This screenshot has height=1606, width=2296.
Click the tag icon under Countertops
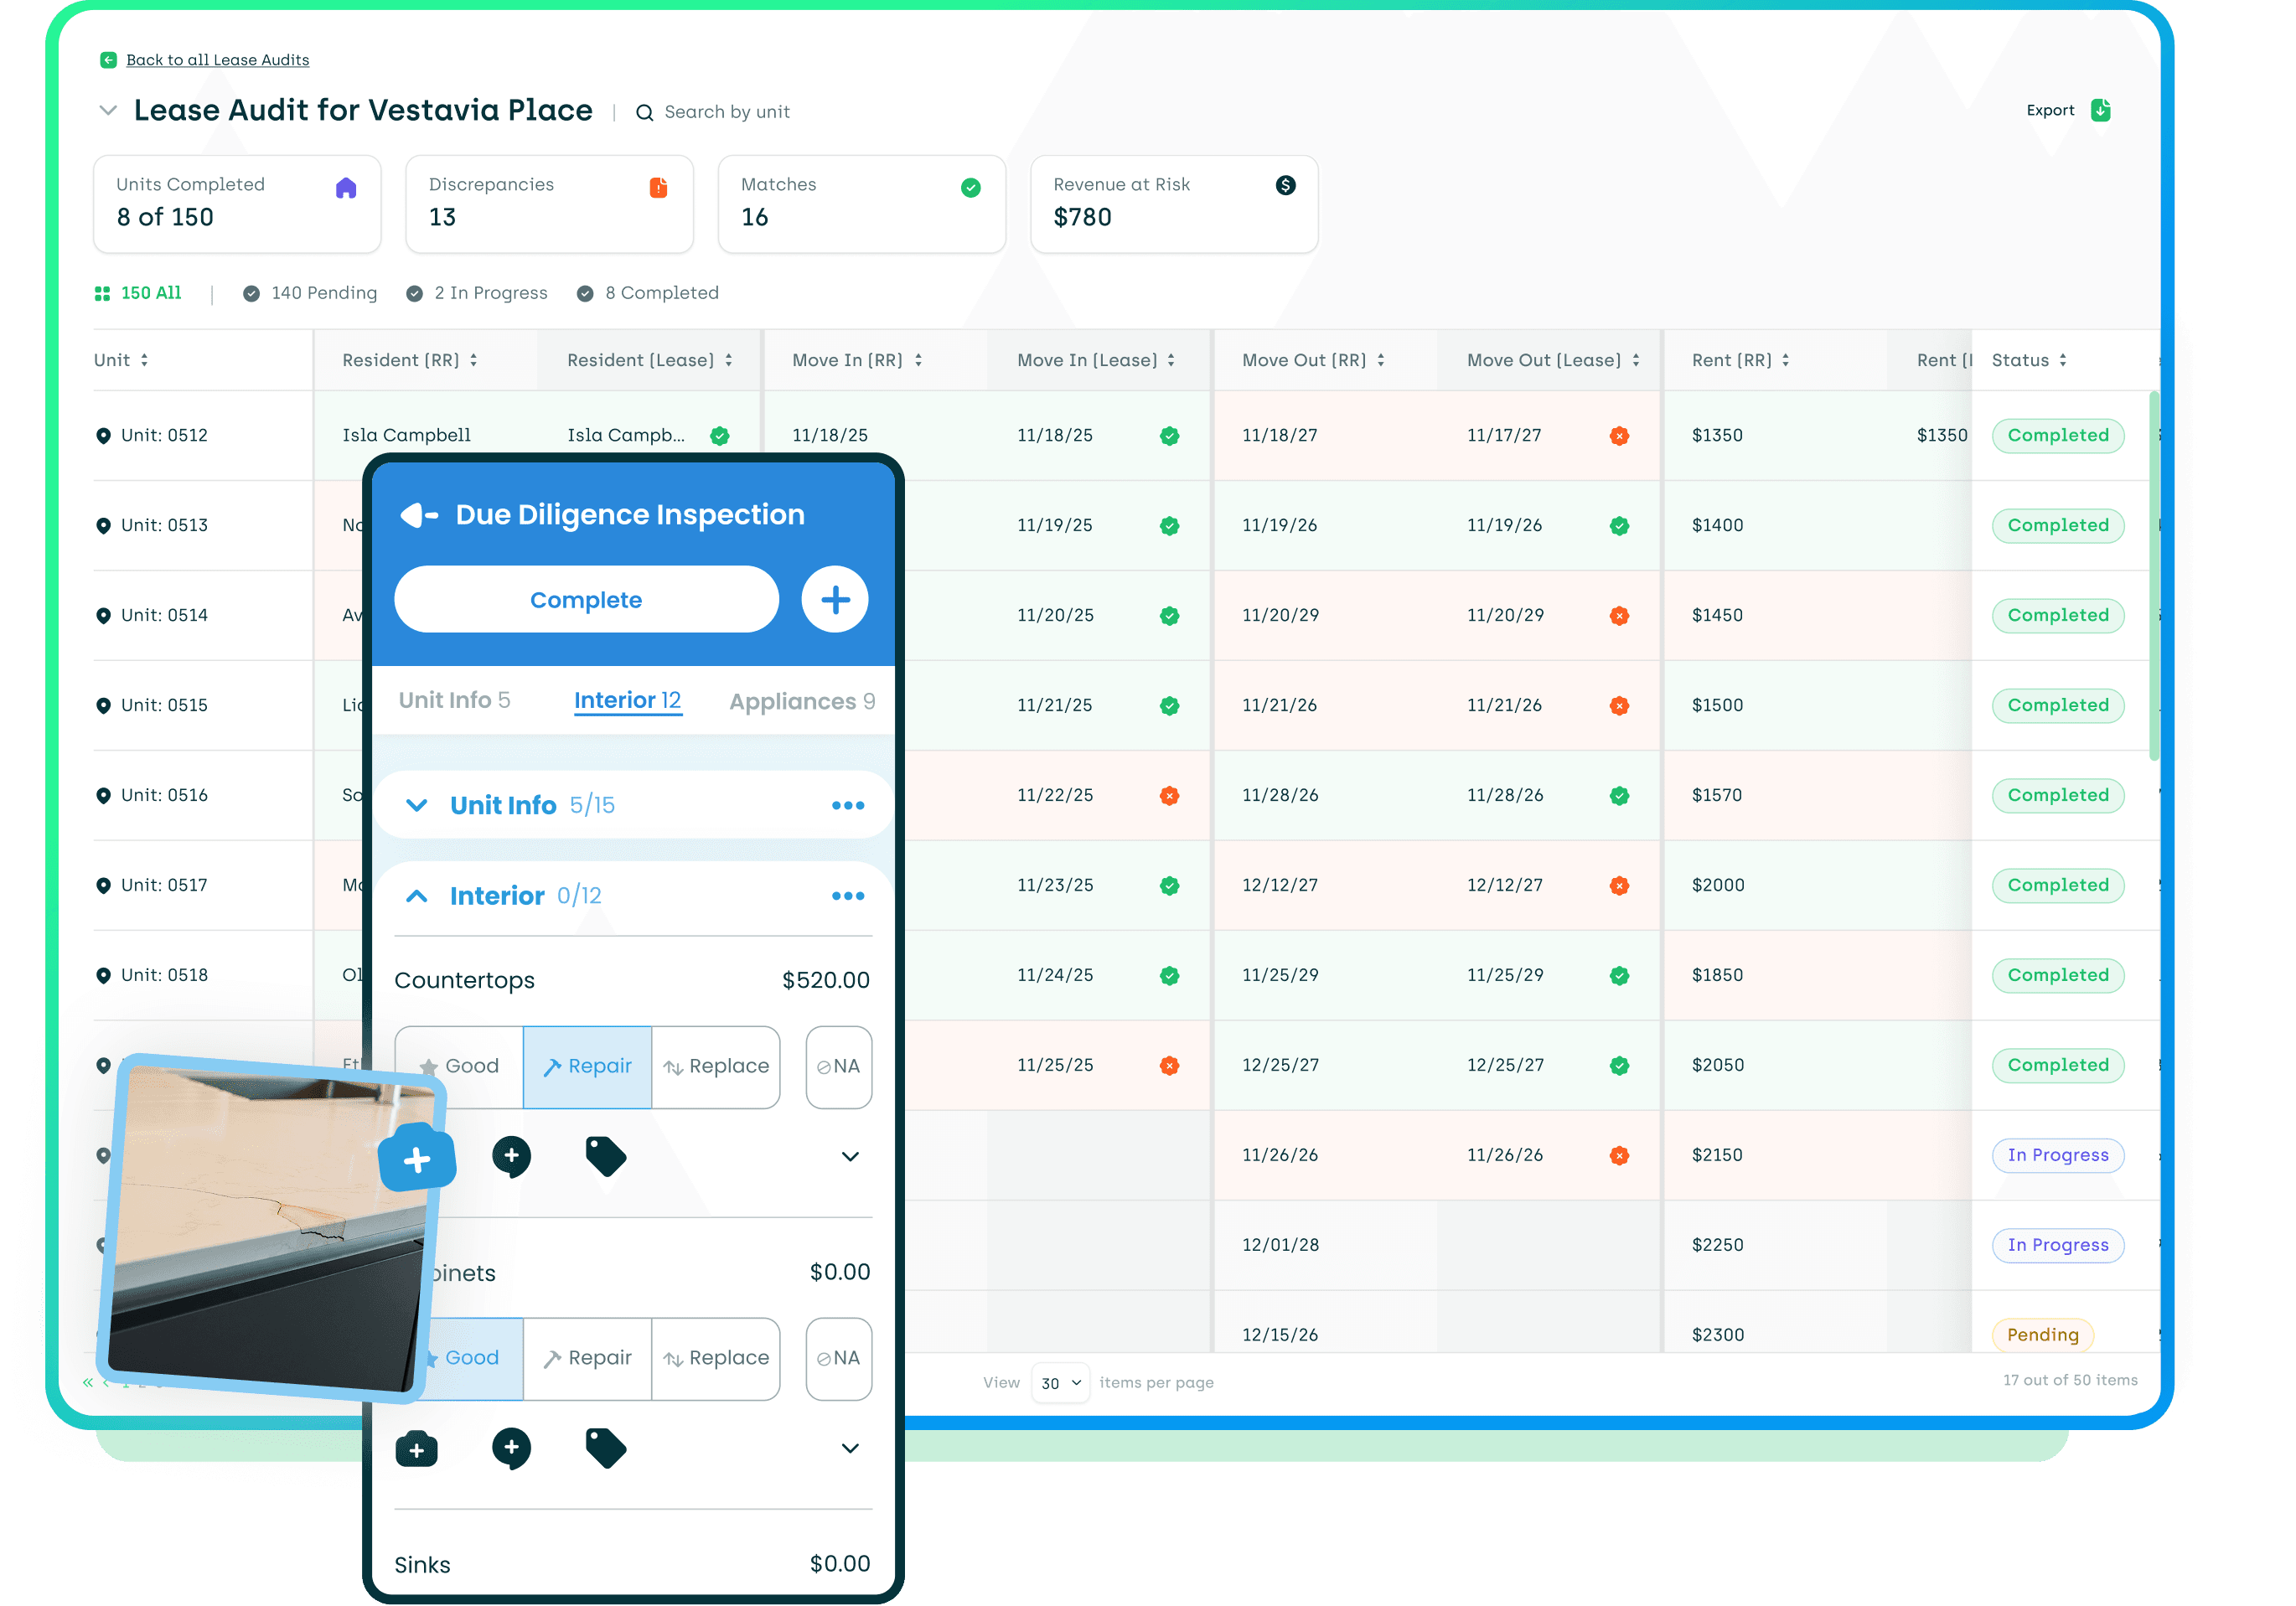pos(605,1157)
